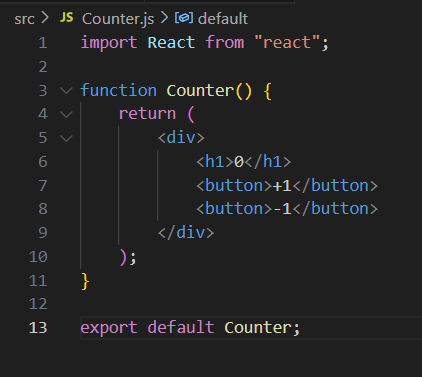Click opening button tag on line 8
422x377 pixels.
click(x=234, y=209)
